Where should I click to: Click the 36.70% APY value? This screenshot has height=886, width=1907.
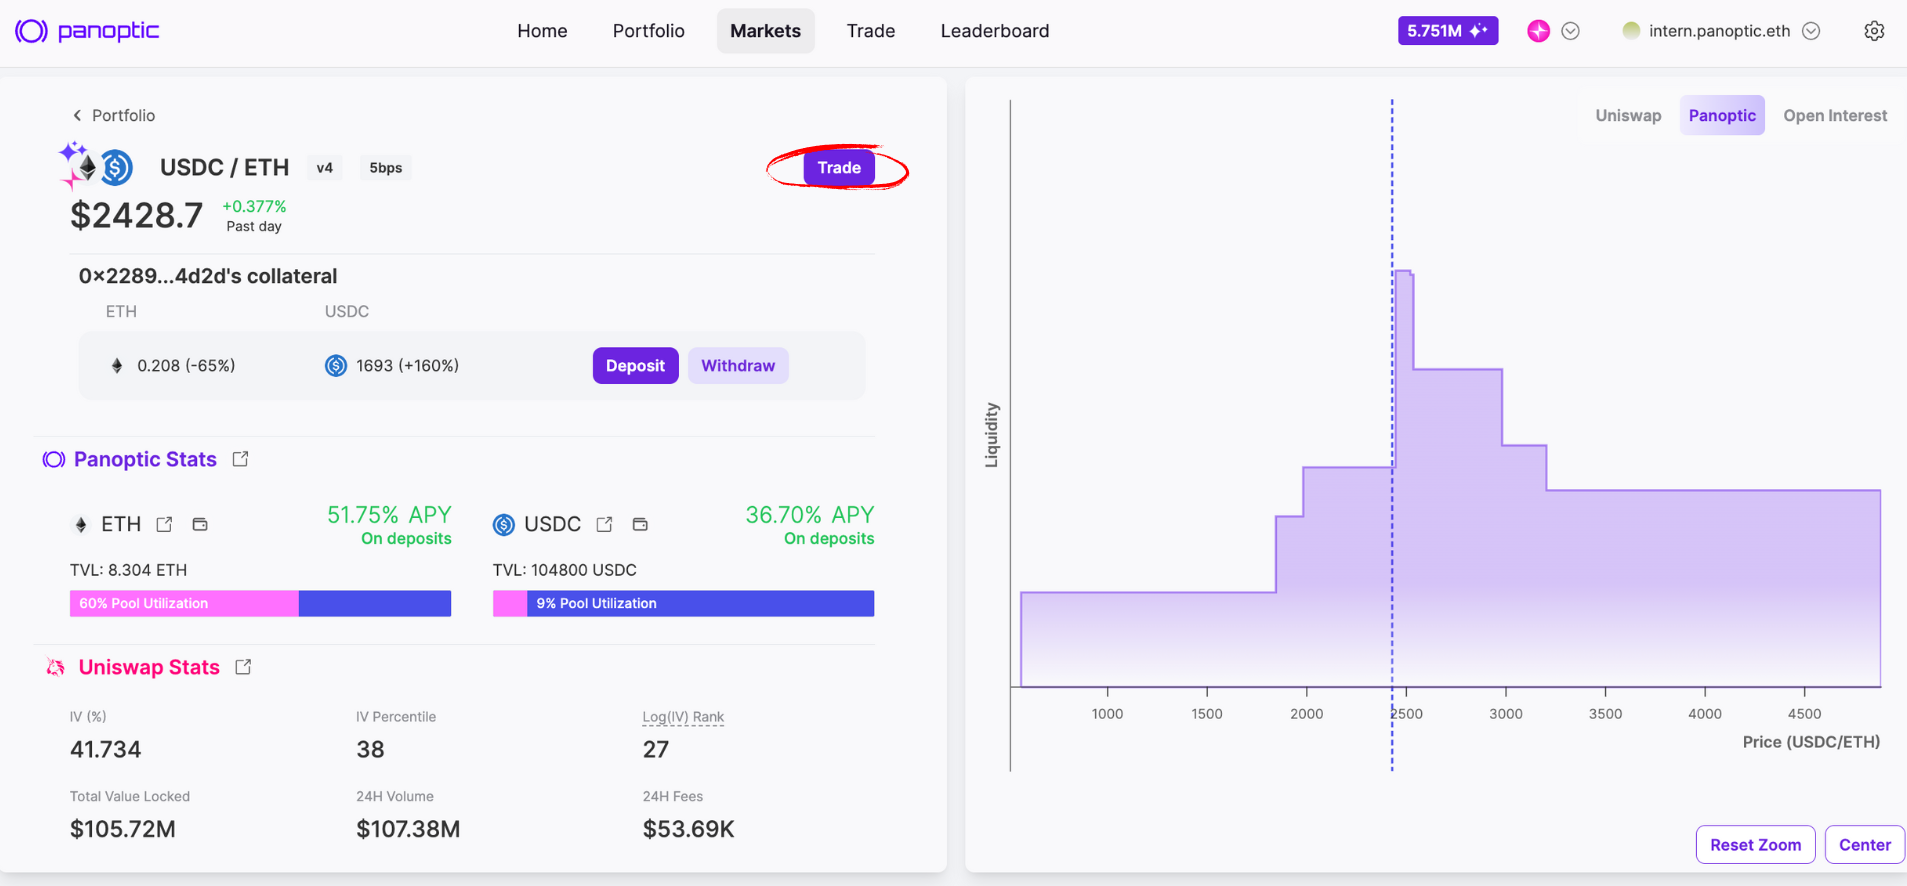pyautogui.click(x=810, y=515)
